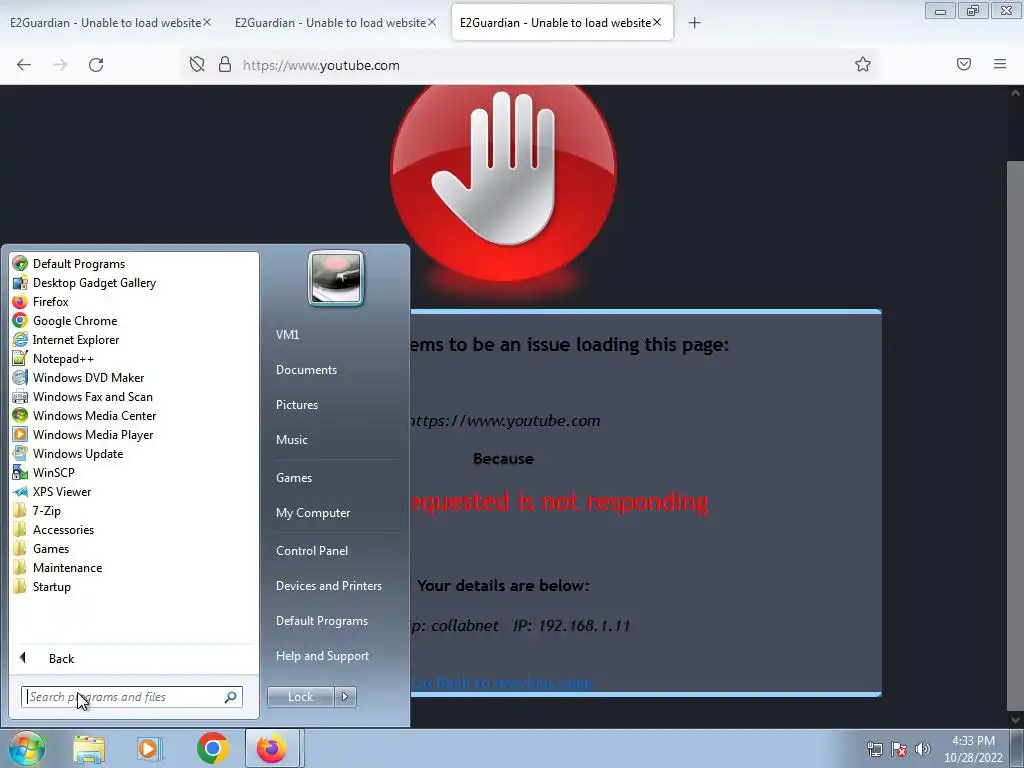Open Control Panel
Viewport: 1024px width, 768px height.
[312, 551]
